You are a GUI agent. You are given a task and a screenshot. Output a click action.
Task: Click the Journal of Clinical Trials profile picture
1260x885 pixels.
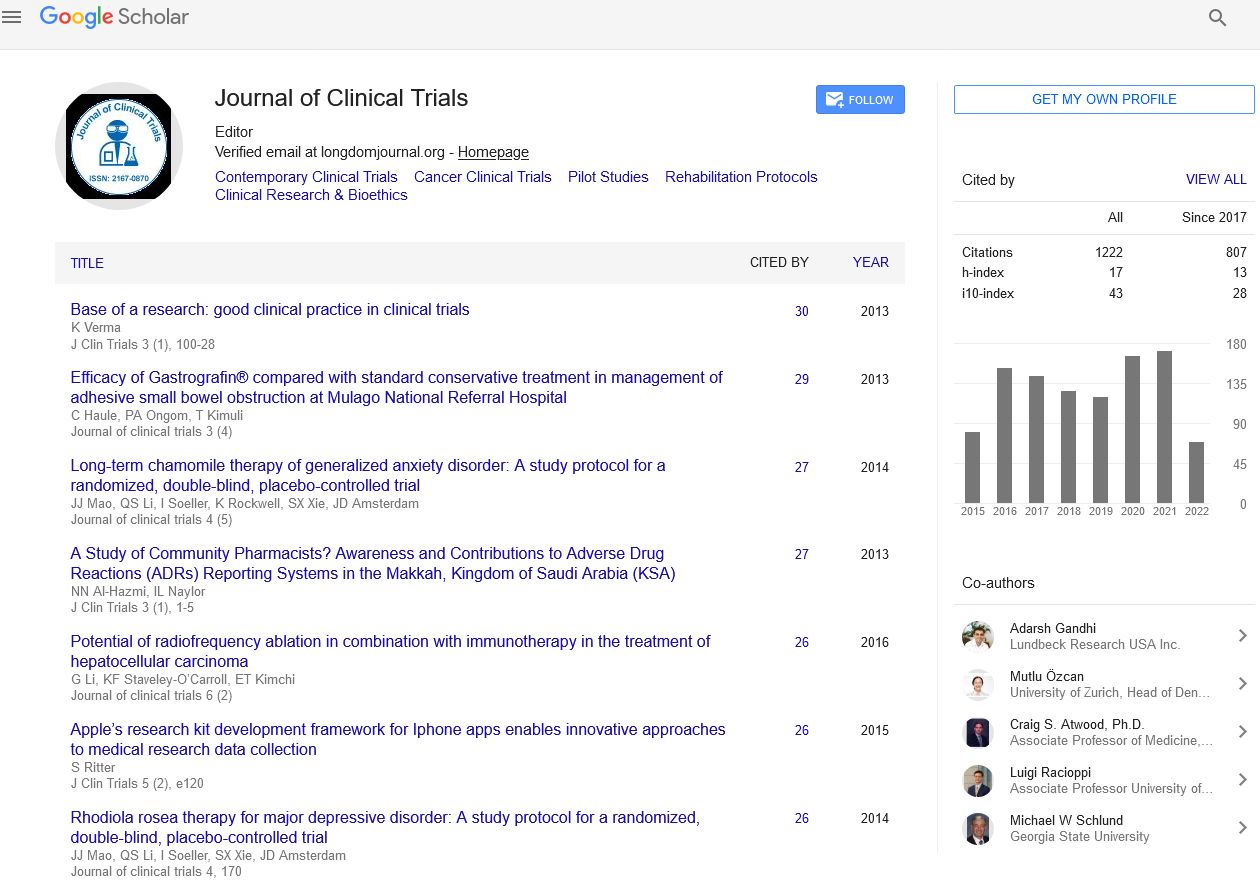click(x=118, y=146)
